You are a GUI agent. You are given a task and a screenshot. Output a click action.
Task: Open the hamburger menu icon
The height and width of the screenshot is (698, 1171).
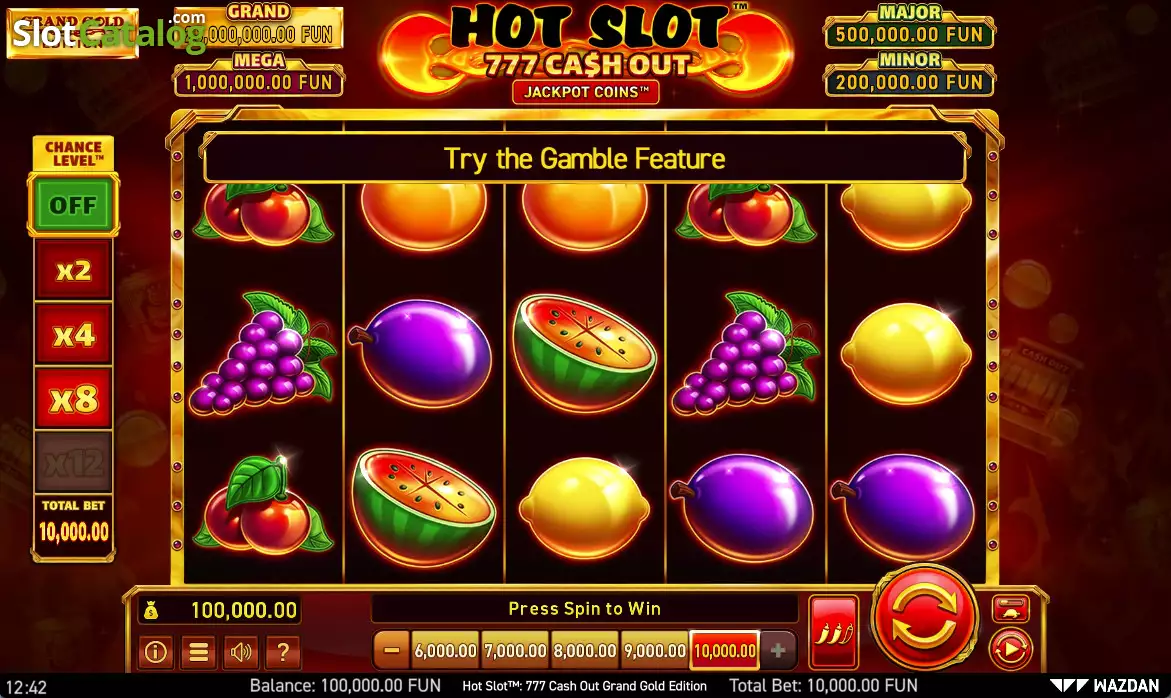pos(198,652)
